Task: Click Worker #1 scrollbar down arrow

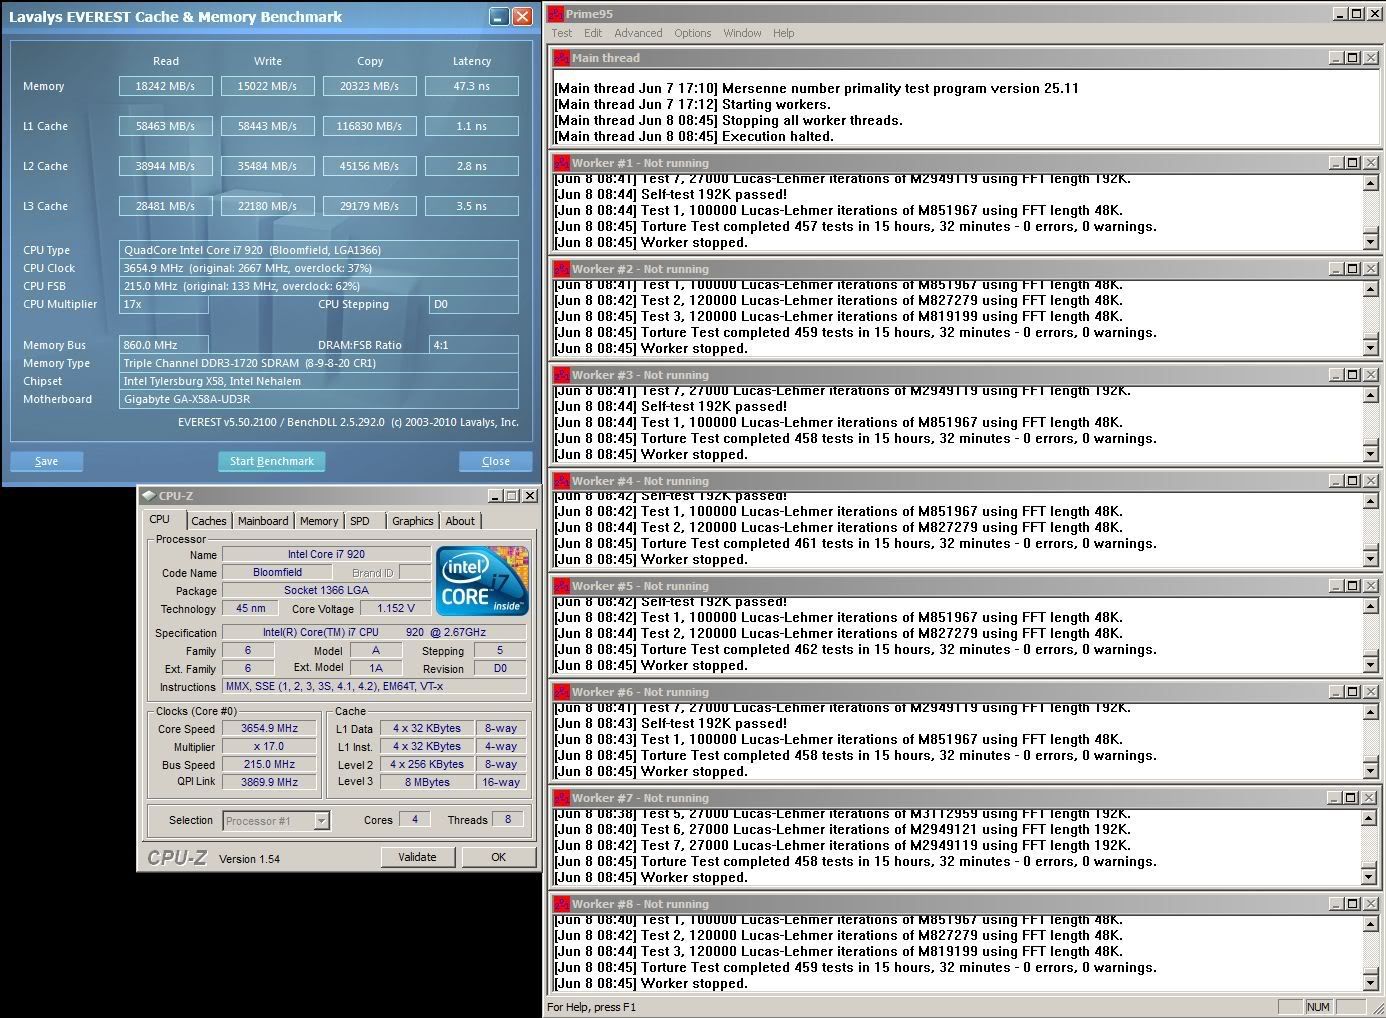Action: 1370,241
